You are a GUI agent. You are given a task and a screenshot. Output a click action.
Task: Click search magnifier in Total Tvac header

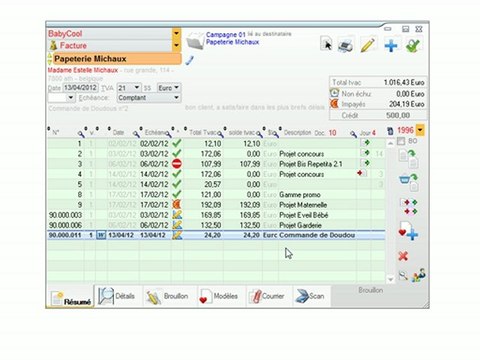[x=221, y=134]
